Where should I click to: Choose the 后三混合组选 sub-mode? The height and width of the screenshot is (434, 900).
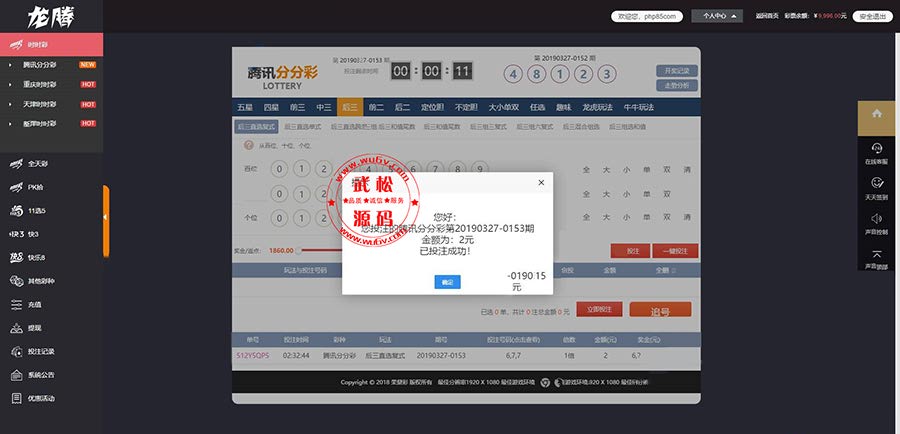581,126
